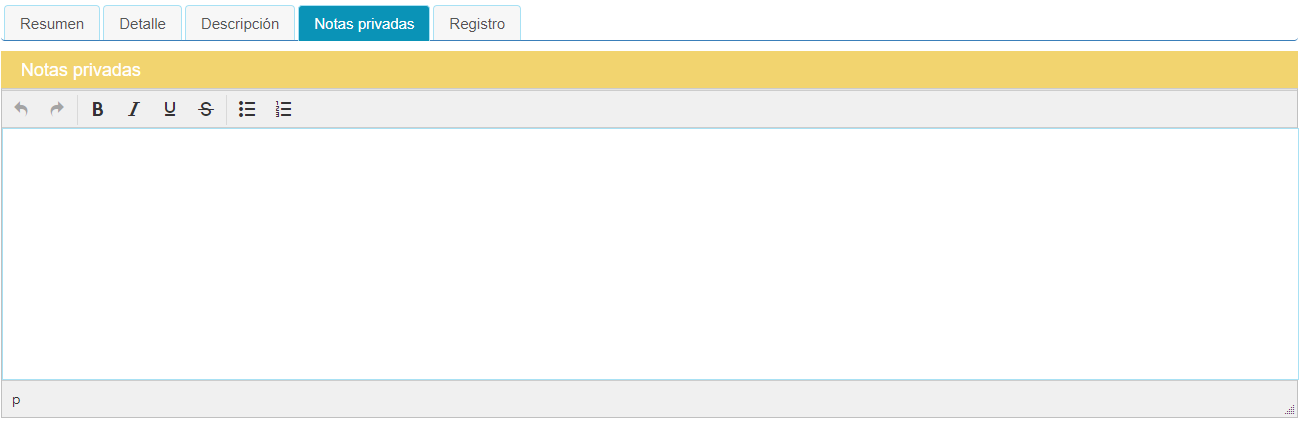The image size is (1304, 423).
Task: Toggle italic formatting
Action: 133,109
